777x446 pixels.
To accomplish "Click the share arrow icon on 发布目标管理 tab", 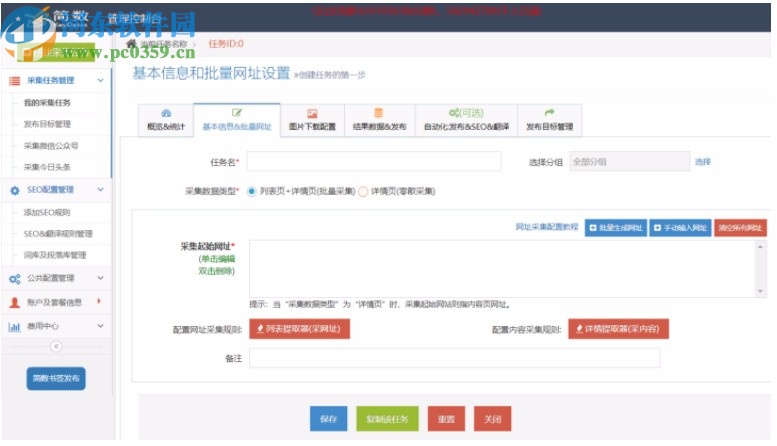I will (x=549, y=113).
